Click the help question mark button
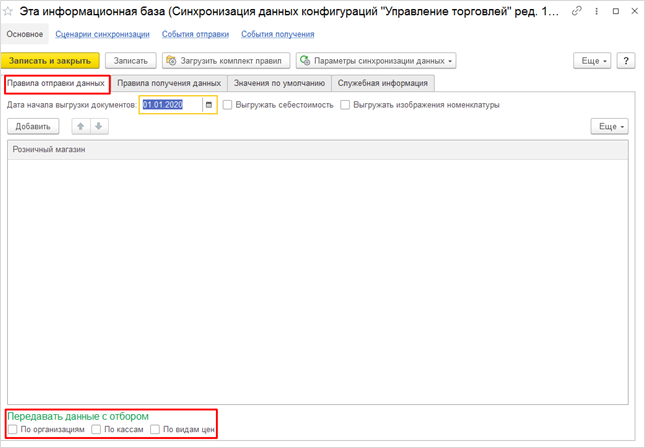 [627, 61]
